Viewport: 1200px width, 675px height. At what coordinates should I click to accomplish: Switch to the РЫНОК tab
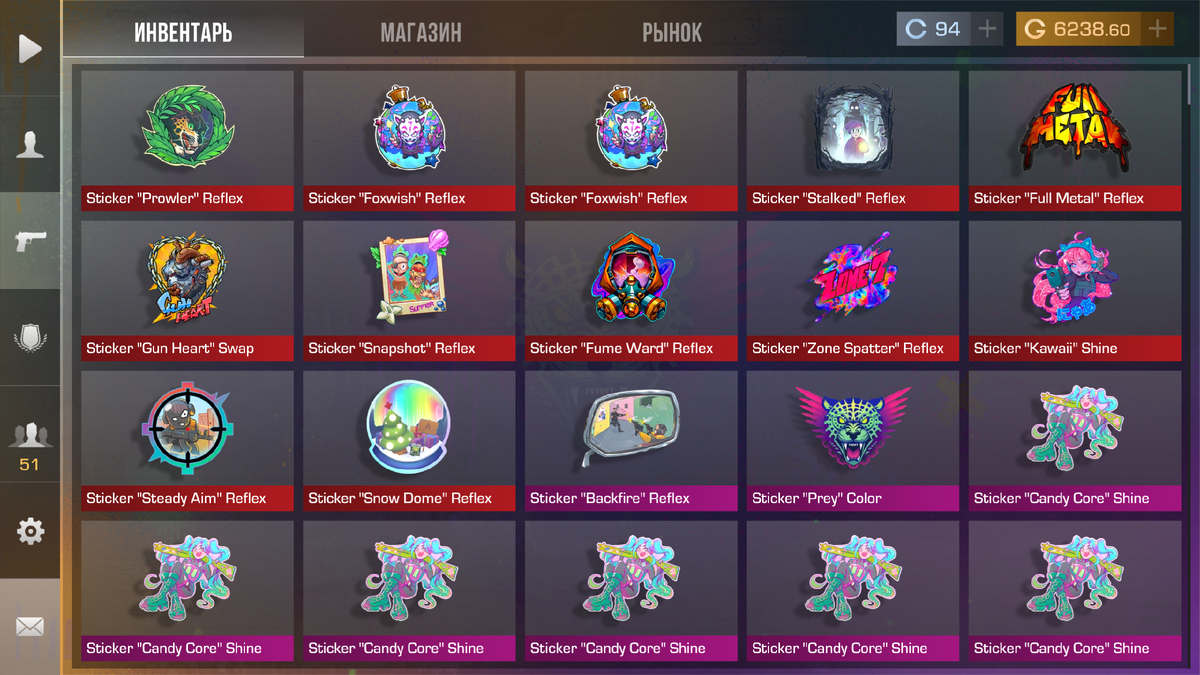click(x=672, y=33)
